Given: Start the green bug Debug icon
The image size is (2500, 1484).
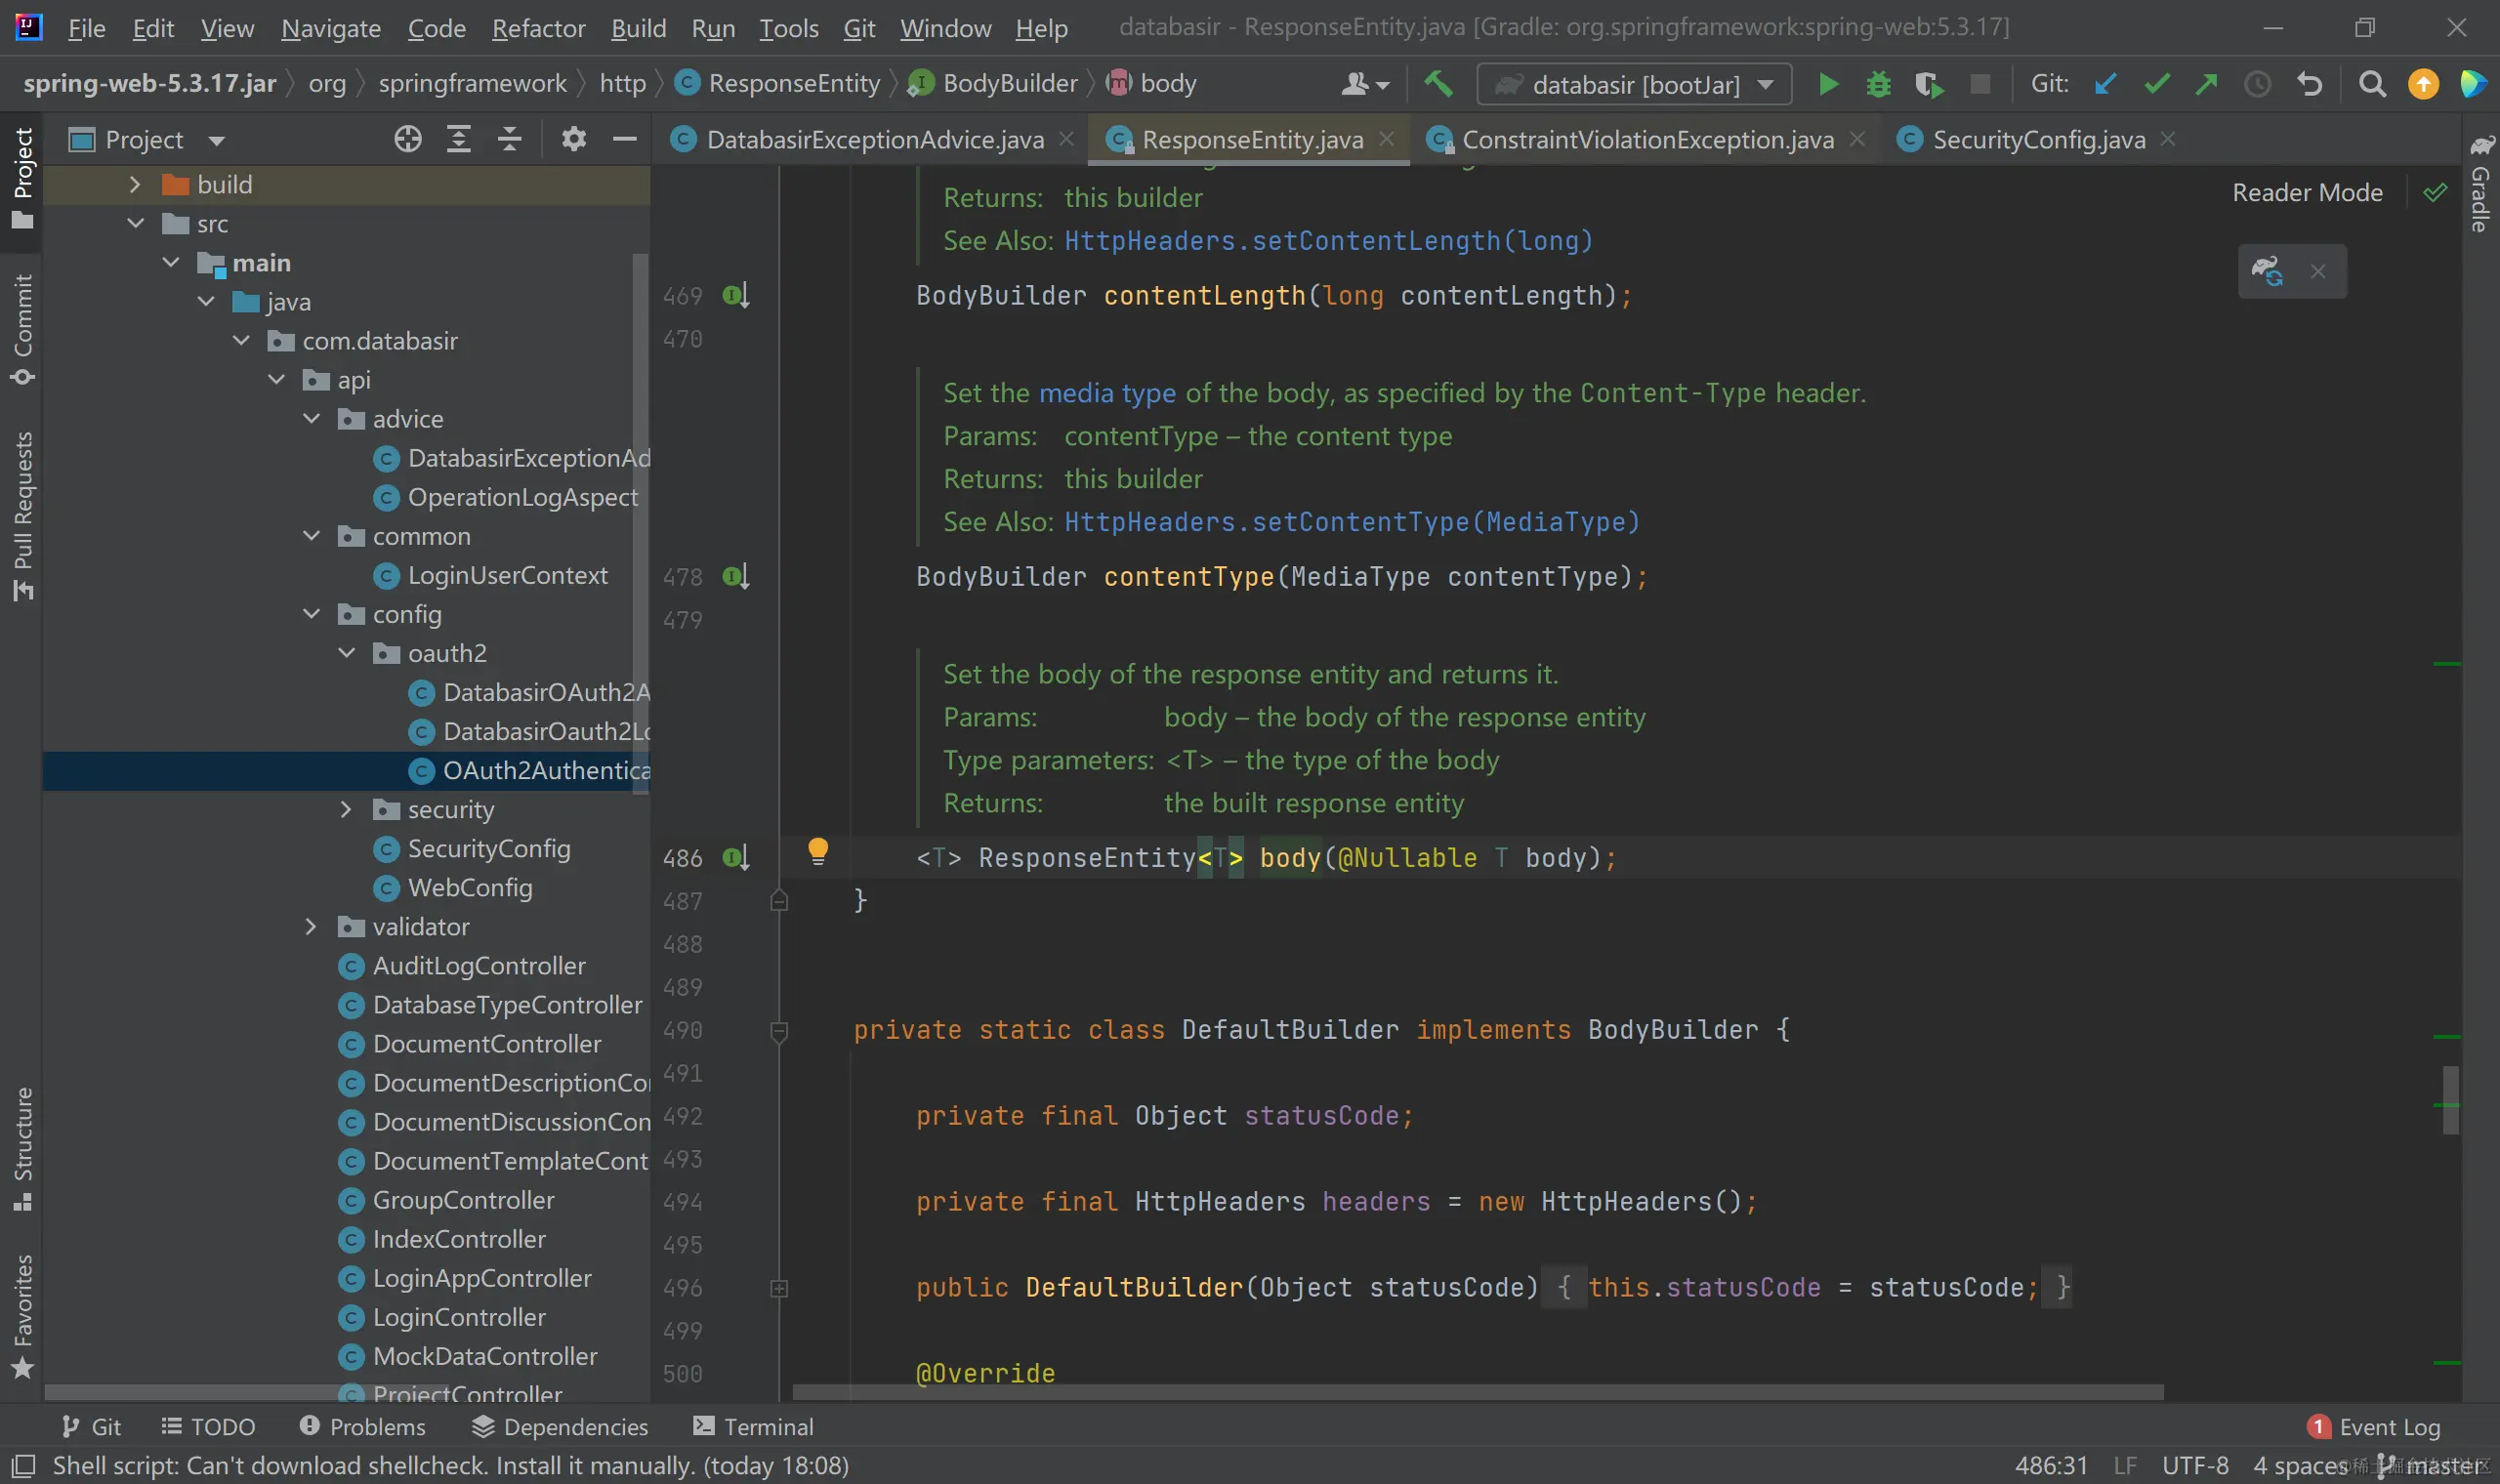Looking at the screenshot, I should [x=1878, y=84].
